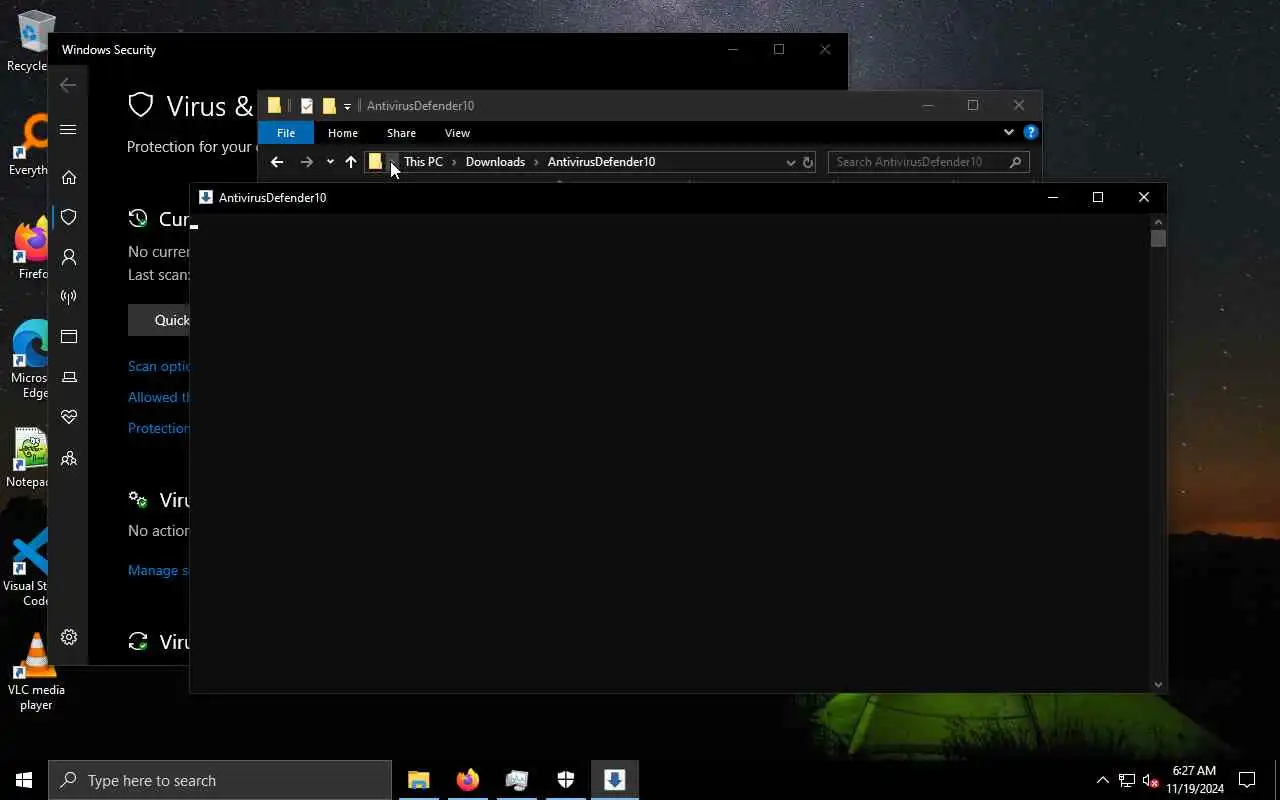Click Downloads in the Explorer breadcrumb
Screen dimensions: 1280x800
tap(495, 162)
